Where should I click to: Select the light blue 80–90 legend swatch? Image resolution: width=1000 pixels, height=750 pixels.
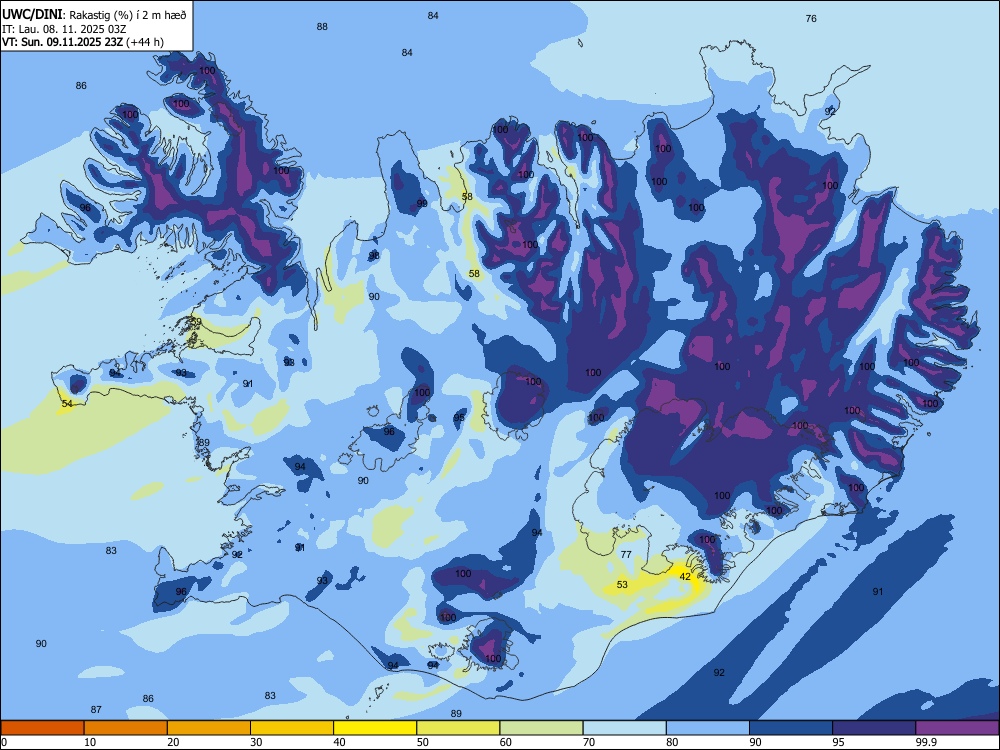[708, 728]
